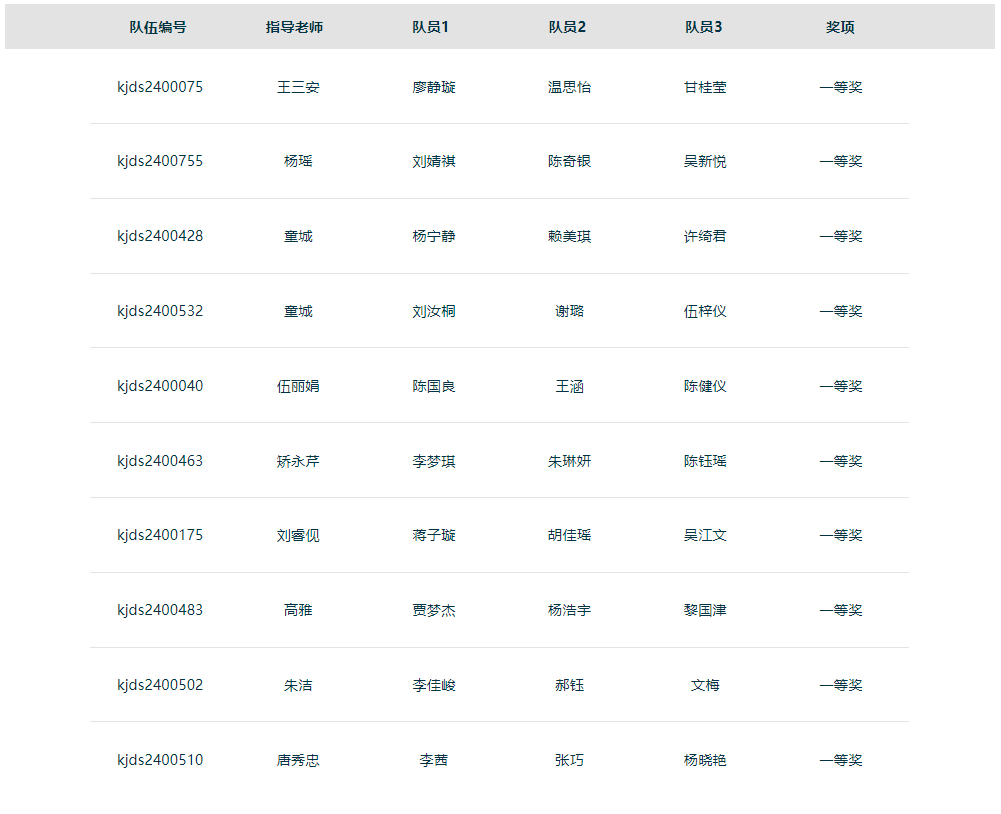Click the 队员3 column header
Viewport: 1001px width, 814px height.
(701, 28)
